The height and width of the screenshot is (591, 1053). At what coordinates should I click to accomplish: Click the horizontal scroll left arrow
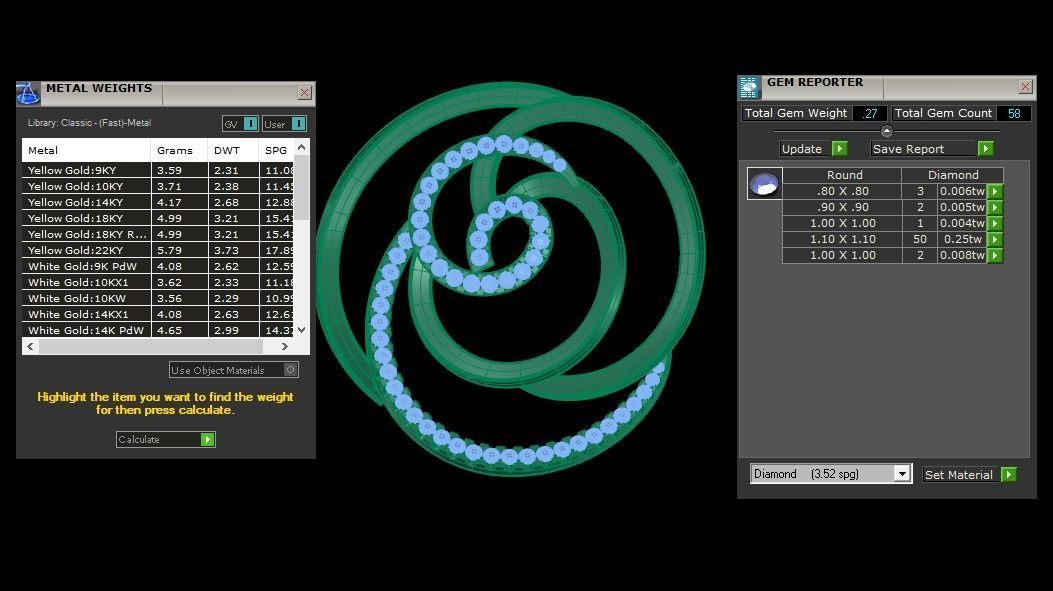[x=30, y=346]
